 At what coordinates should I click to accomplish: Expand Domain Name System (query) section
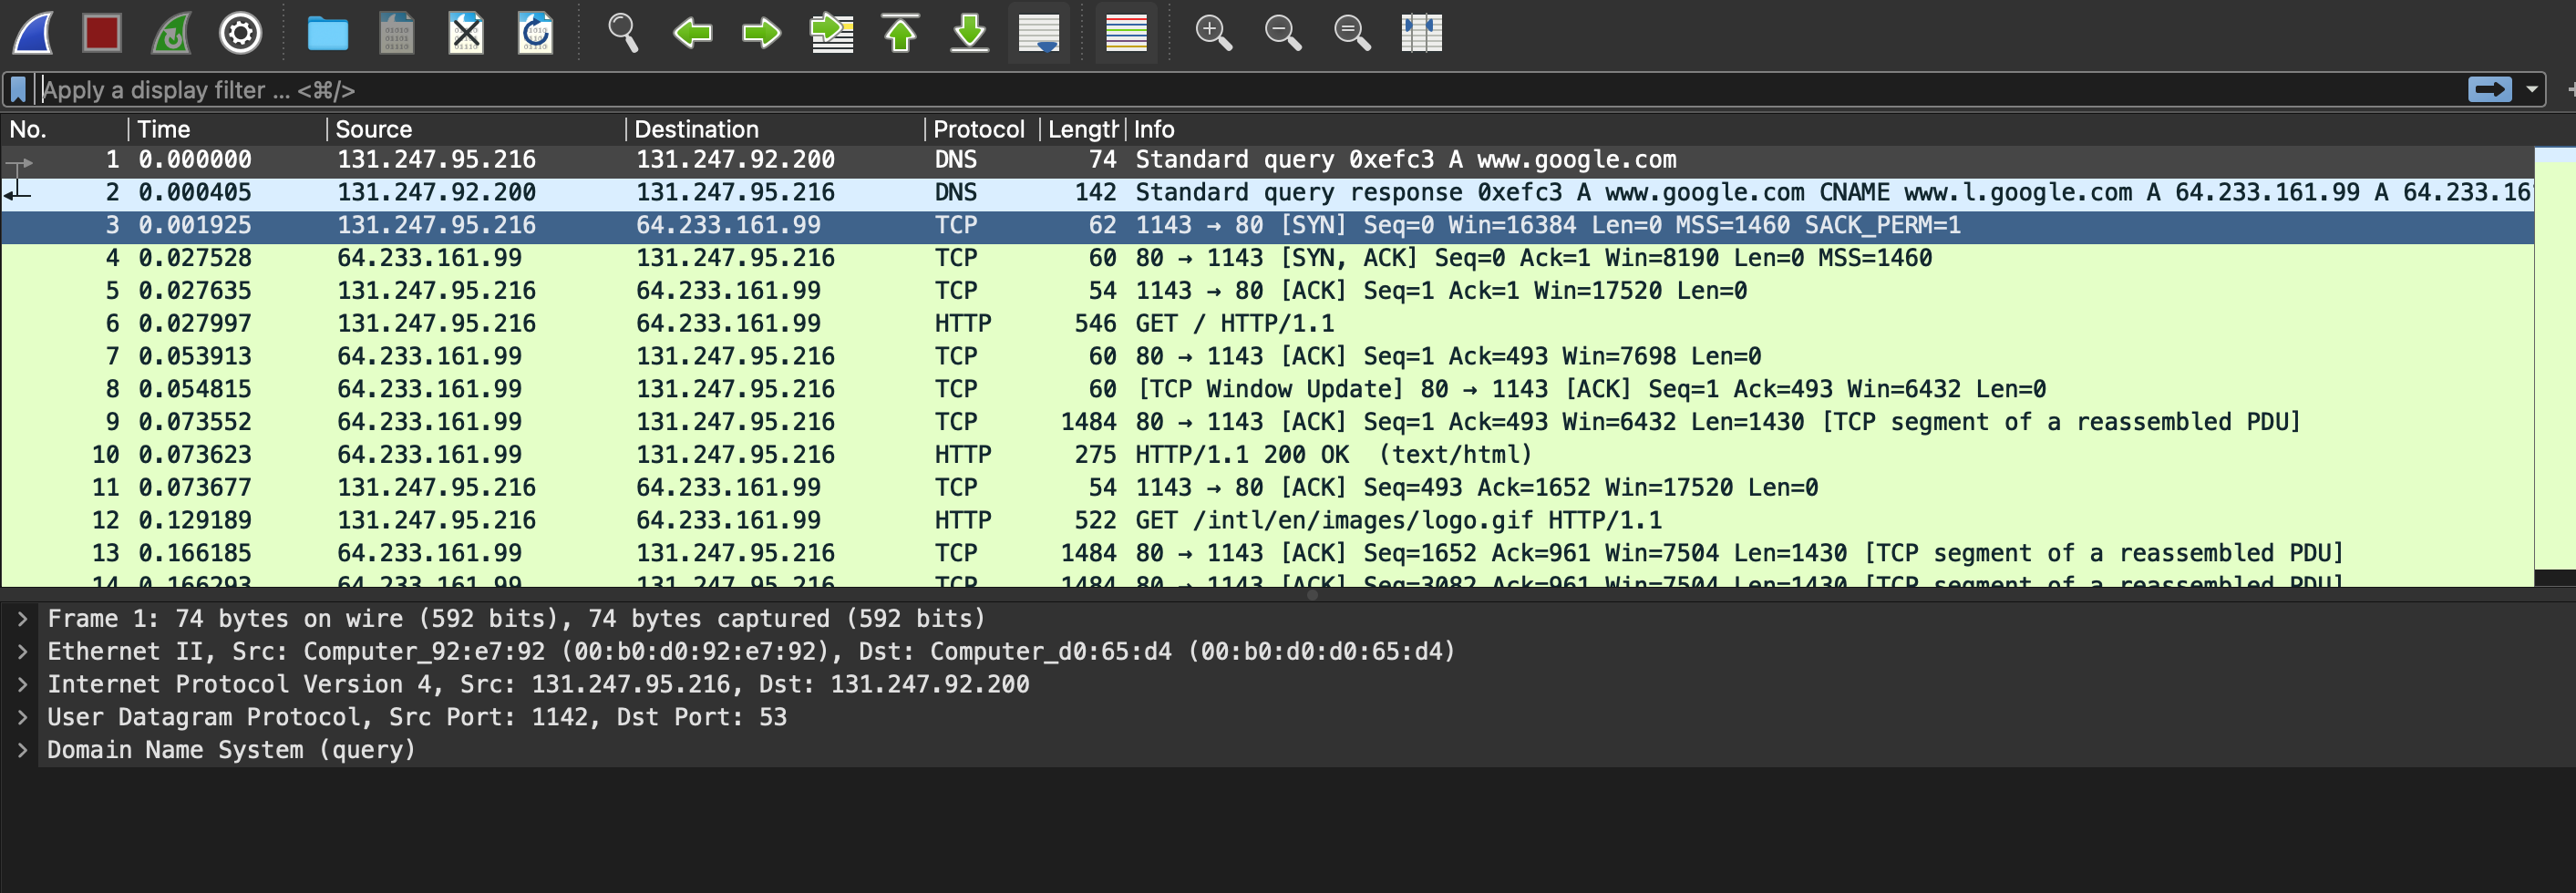(x=22, y=750)
